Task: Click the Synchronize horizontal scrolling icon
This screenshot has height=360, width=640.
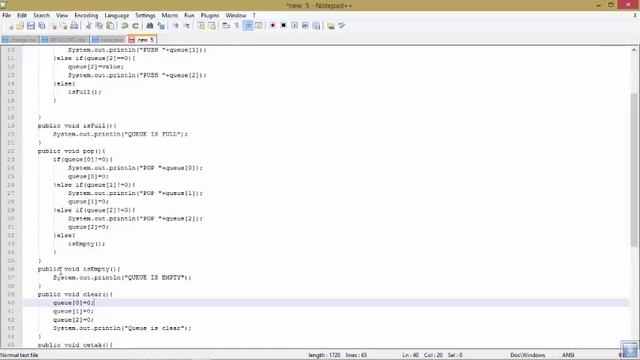Action: pyautogui.click(x=211, y=26)
